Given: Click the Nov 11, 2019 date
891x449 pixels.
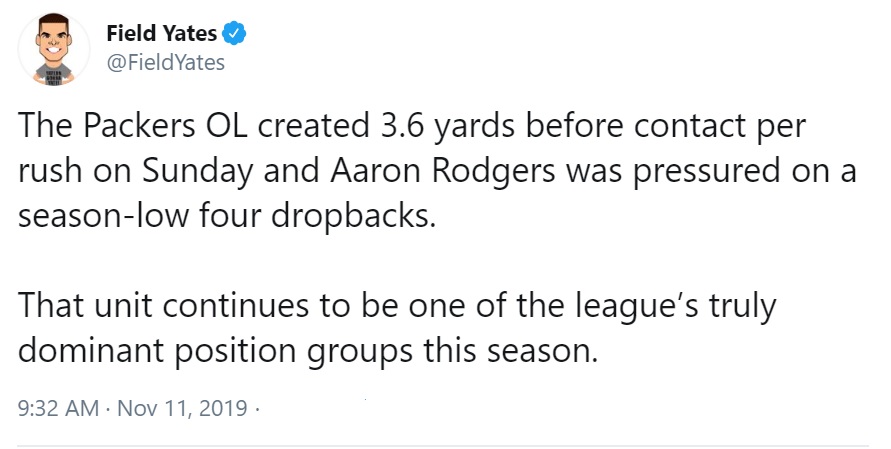Looking at the screenshot, I should pyautogui.click(x=182, y=408).
